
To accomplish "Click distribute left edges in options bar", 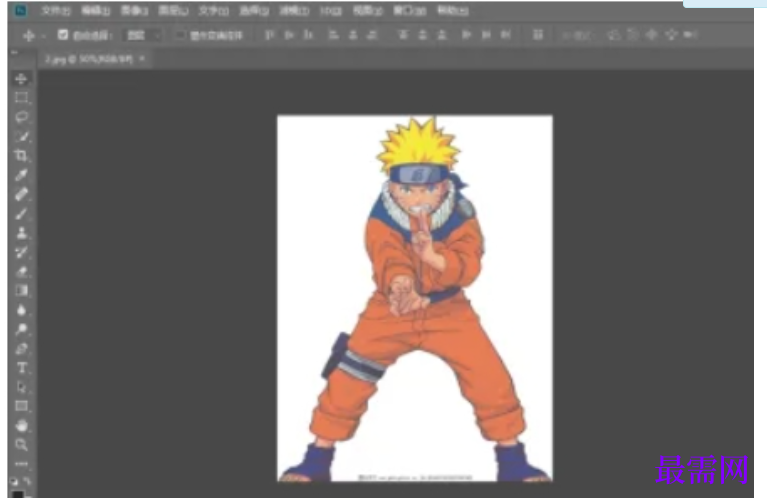I will pos(466,35).
